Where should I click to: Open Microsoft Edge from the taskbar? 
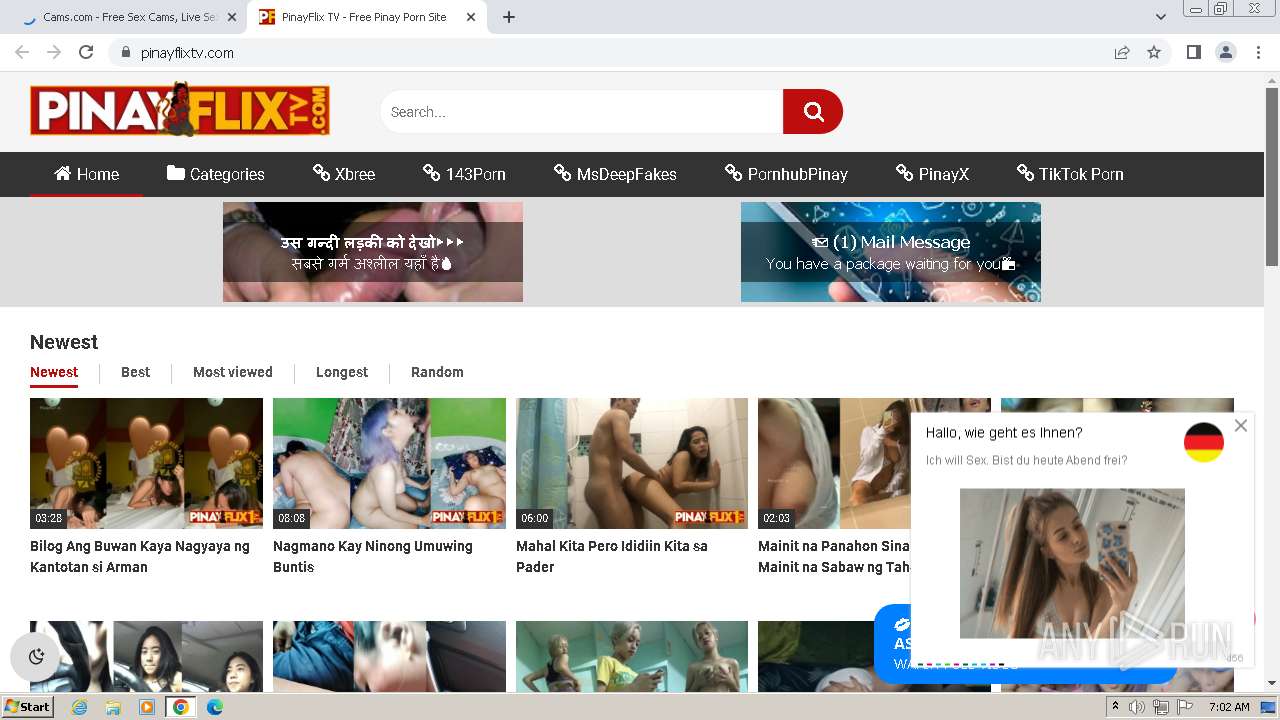[x=215, y=707]
